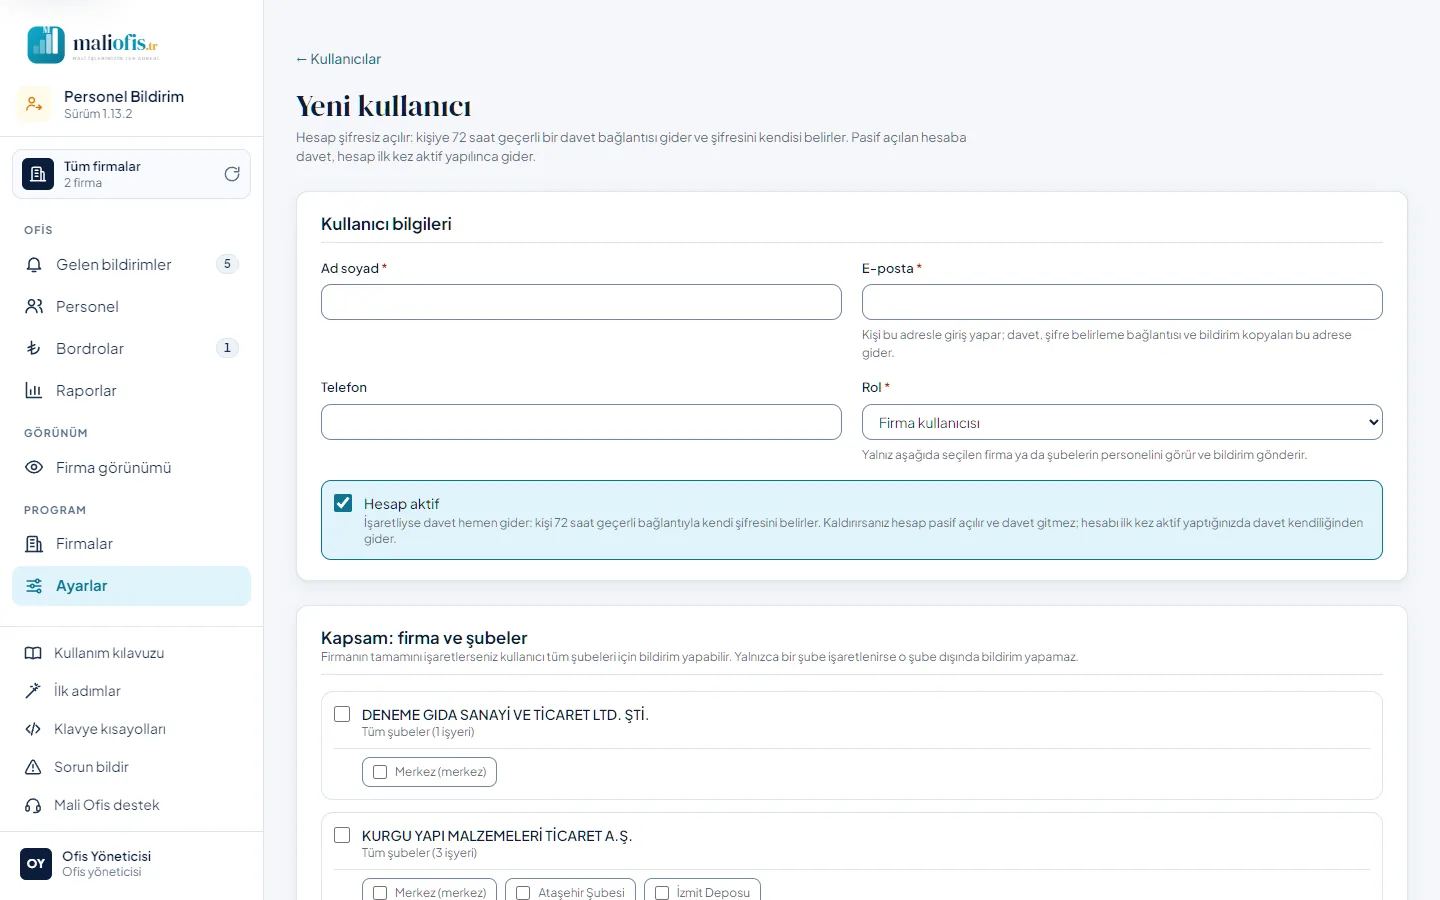Check DENEME GIDA SANAYİ VE TİCARET company checkbox

coord(342,714)
